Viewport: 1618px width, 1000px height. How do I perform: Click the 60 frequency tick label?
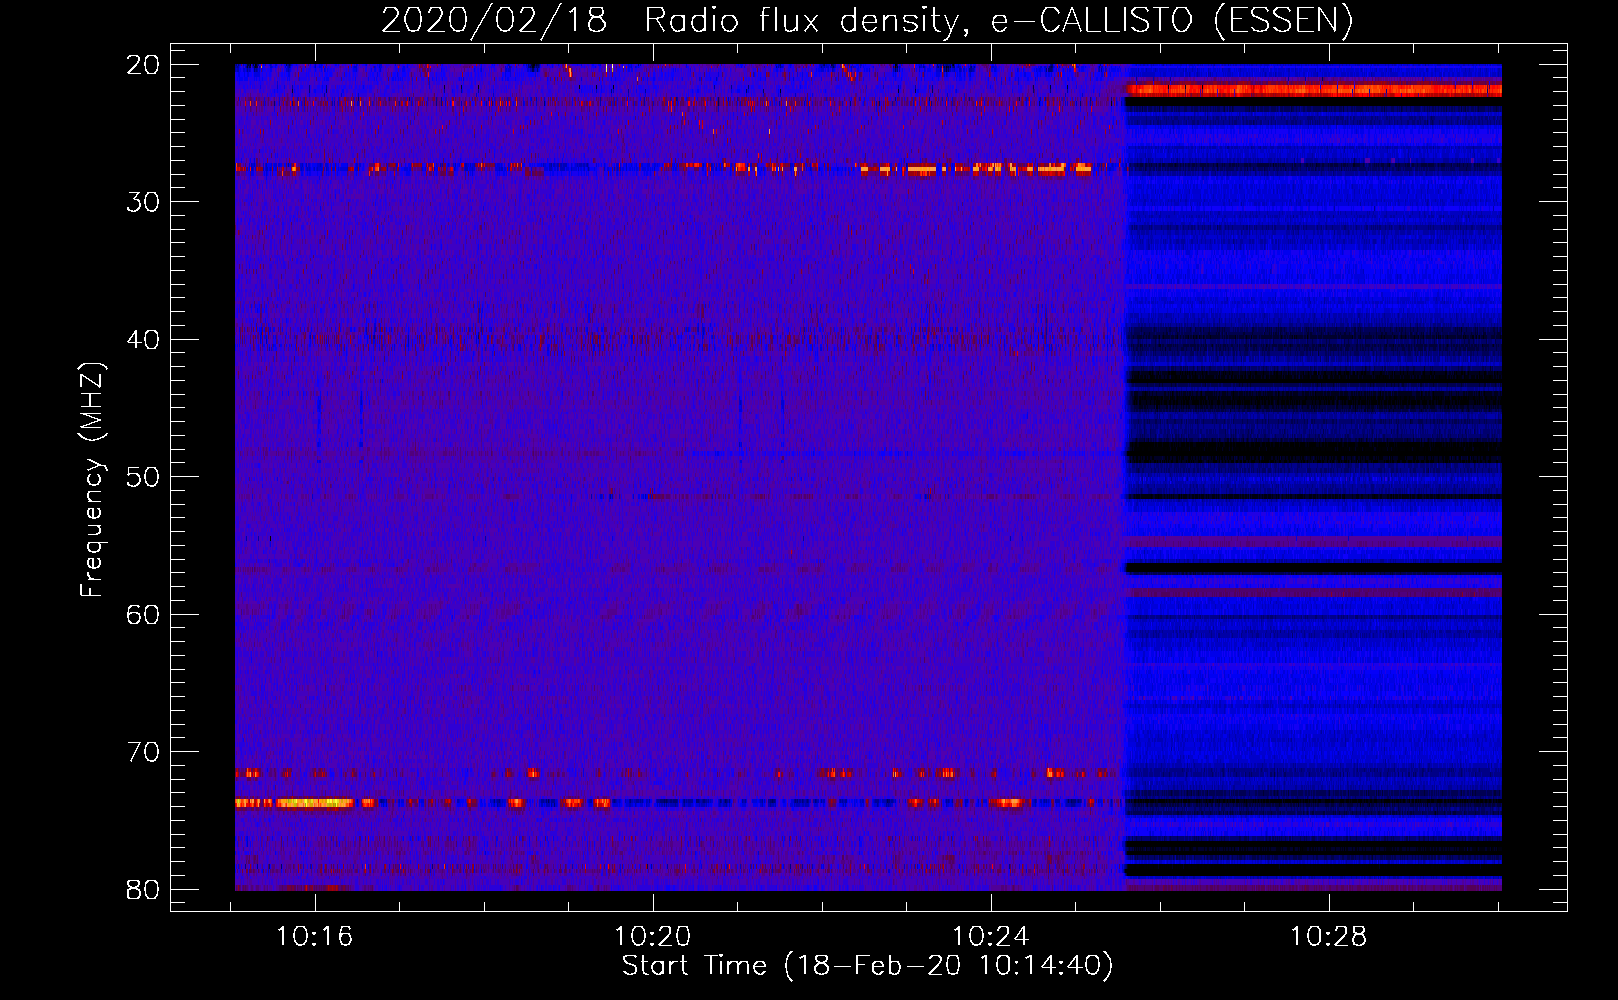pyautogui.click(x=143, y=614)
